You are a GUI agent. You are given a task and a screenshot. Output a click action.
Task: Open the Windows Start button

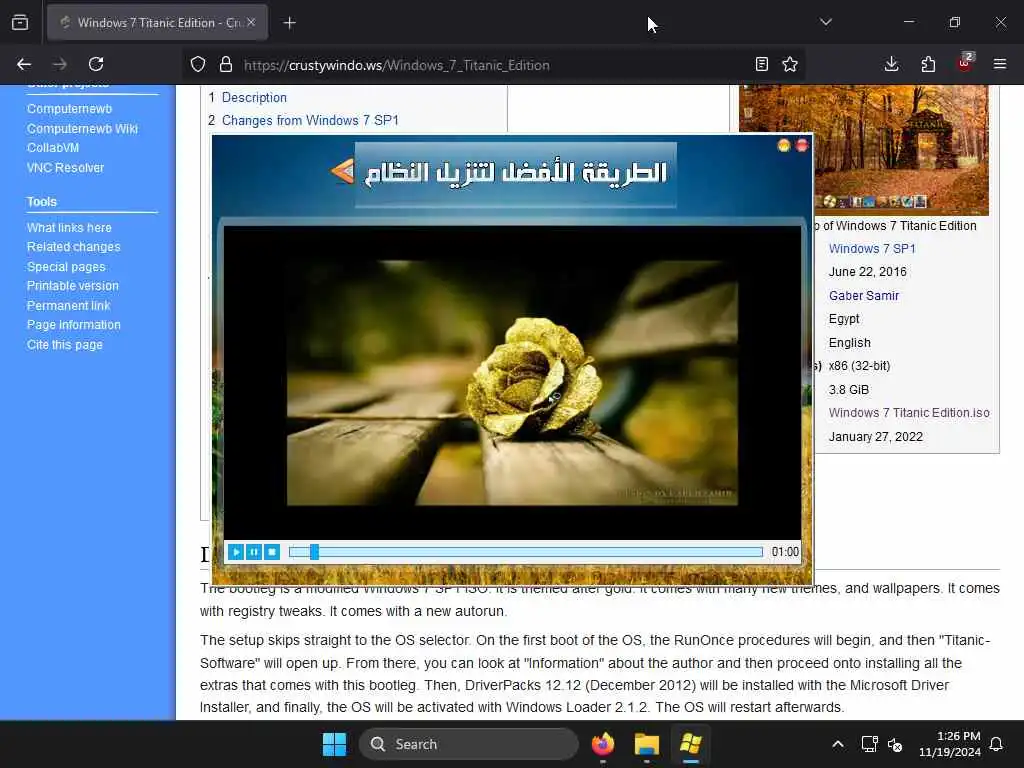[x=334, y=744]
